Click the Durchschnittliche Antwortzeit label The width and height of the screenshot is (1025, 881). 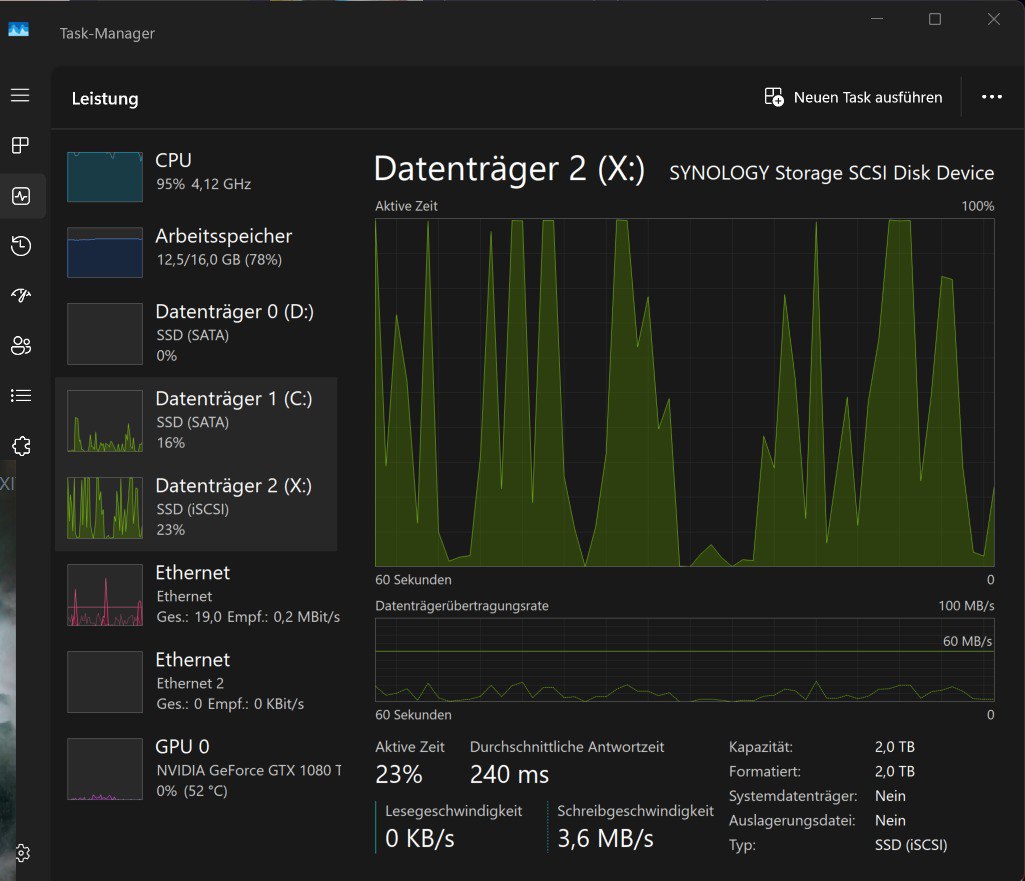click(567, 747)
